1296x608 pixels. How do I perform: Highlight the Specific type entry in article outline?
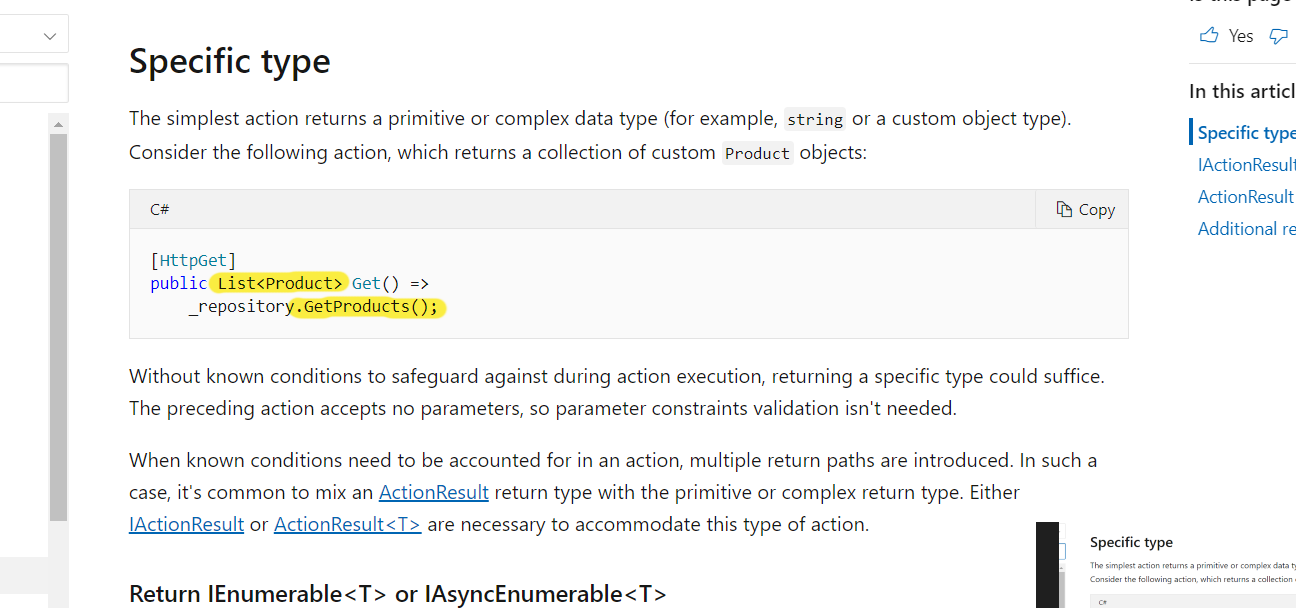tap(1248, 132)
